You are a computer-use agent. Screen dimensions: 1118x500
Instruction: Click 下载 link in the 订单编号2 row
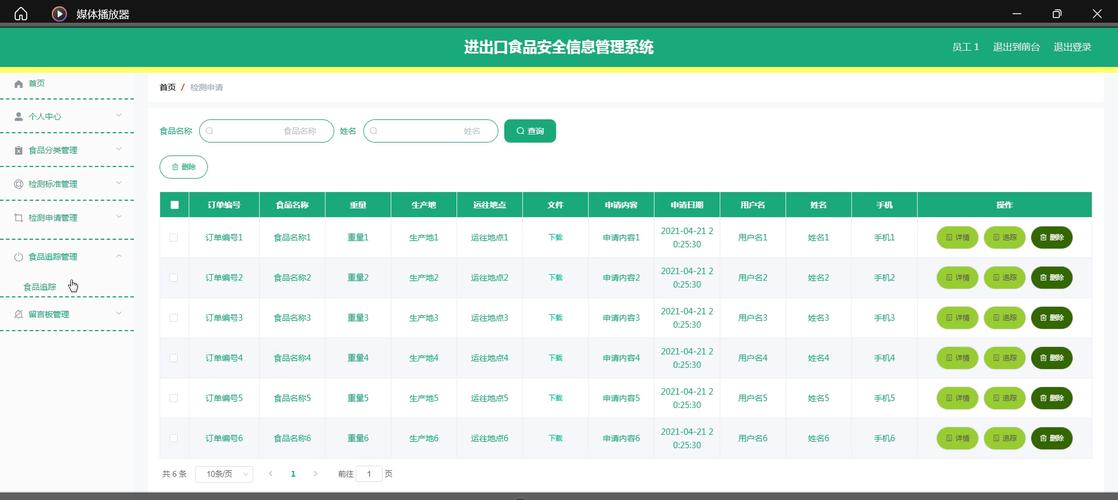pyautogui.click(x=555, y=278)
